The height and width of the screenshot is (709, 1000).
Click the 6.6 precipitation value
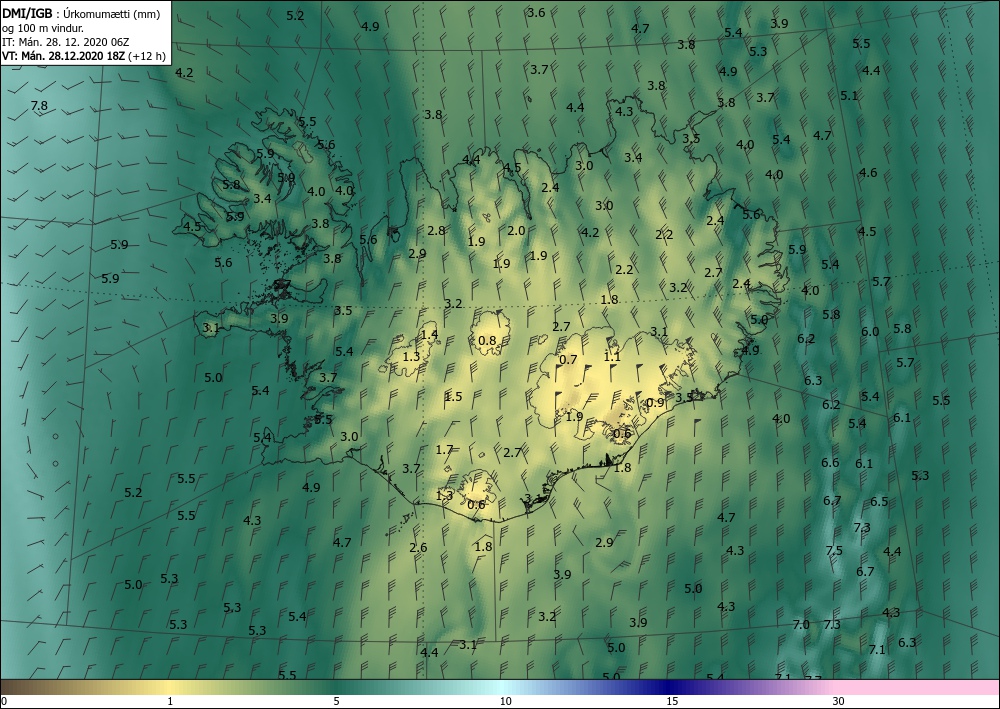830,463
